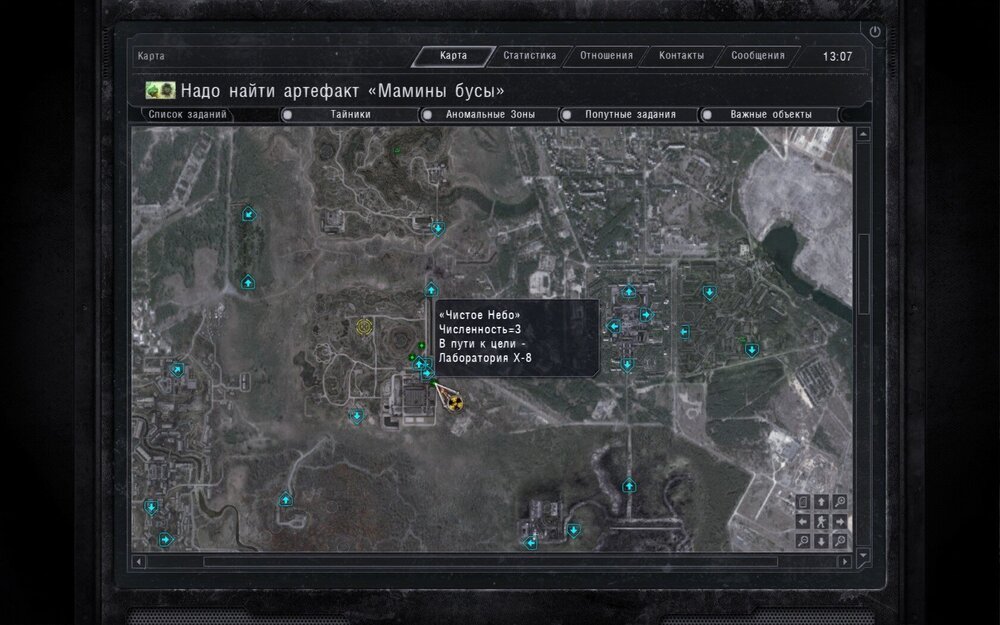Click the up-arrow marker just above the «Чистое Небо» tooltip
1000x625 pixels.
(431, 290)
